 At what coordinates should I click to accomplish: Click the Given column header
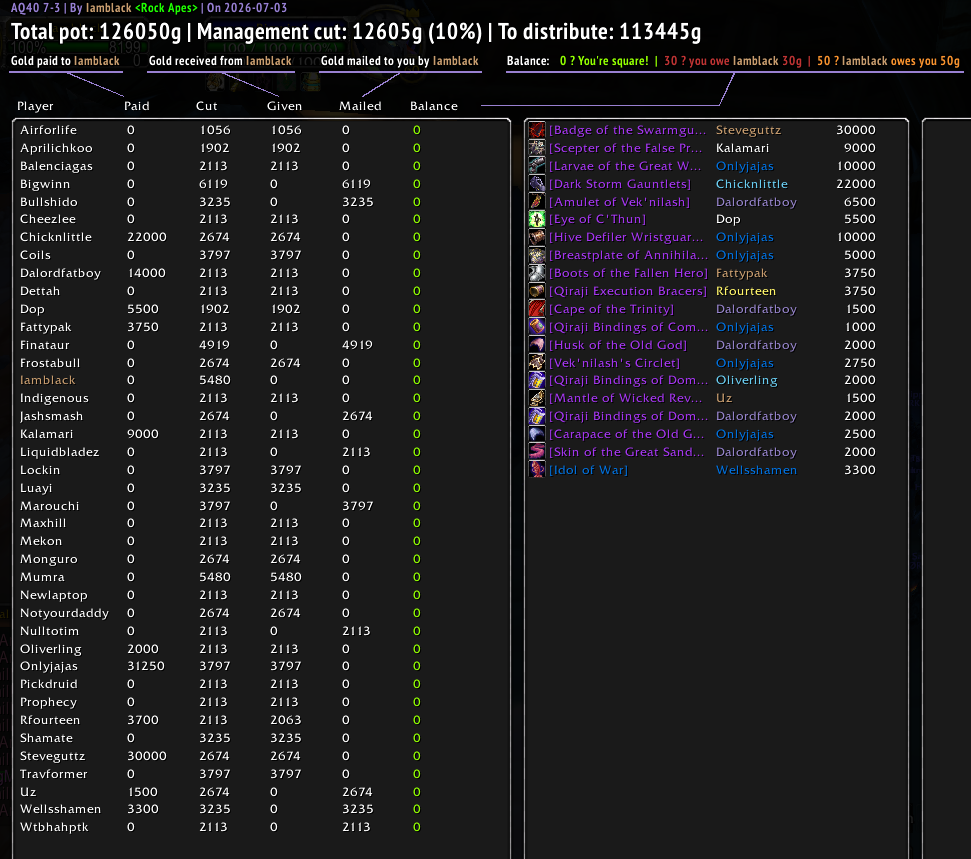coord(284,106)
